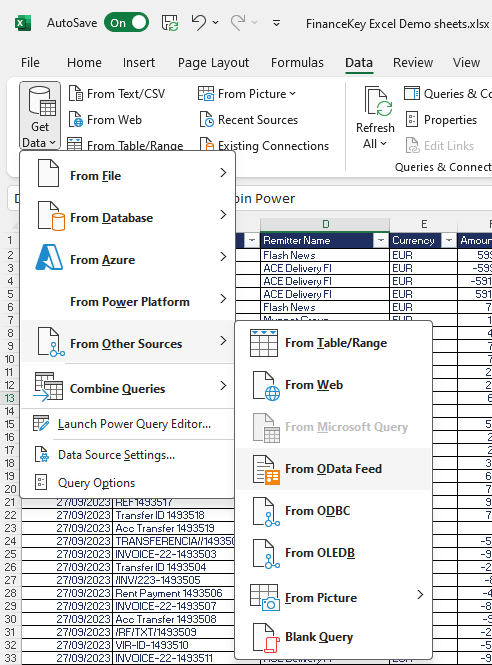This screenshot has height=665, width=492.
Task: Open the Currency column filter dropdown
Action: coord(448,240)
